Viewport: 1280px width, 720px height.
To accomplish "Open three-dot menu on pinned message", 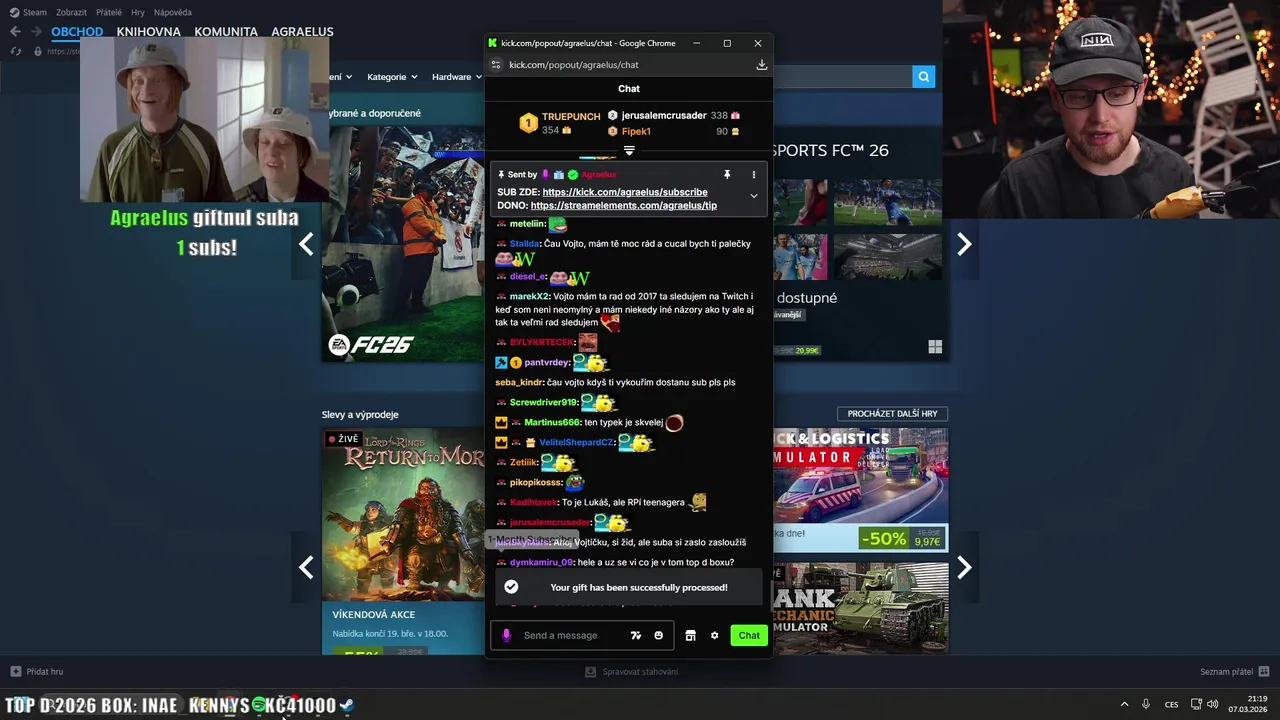I will click(754, 175).
